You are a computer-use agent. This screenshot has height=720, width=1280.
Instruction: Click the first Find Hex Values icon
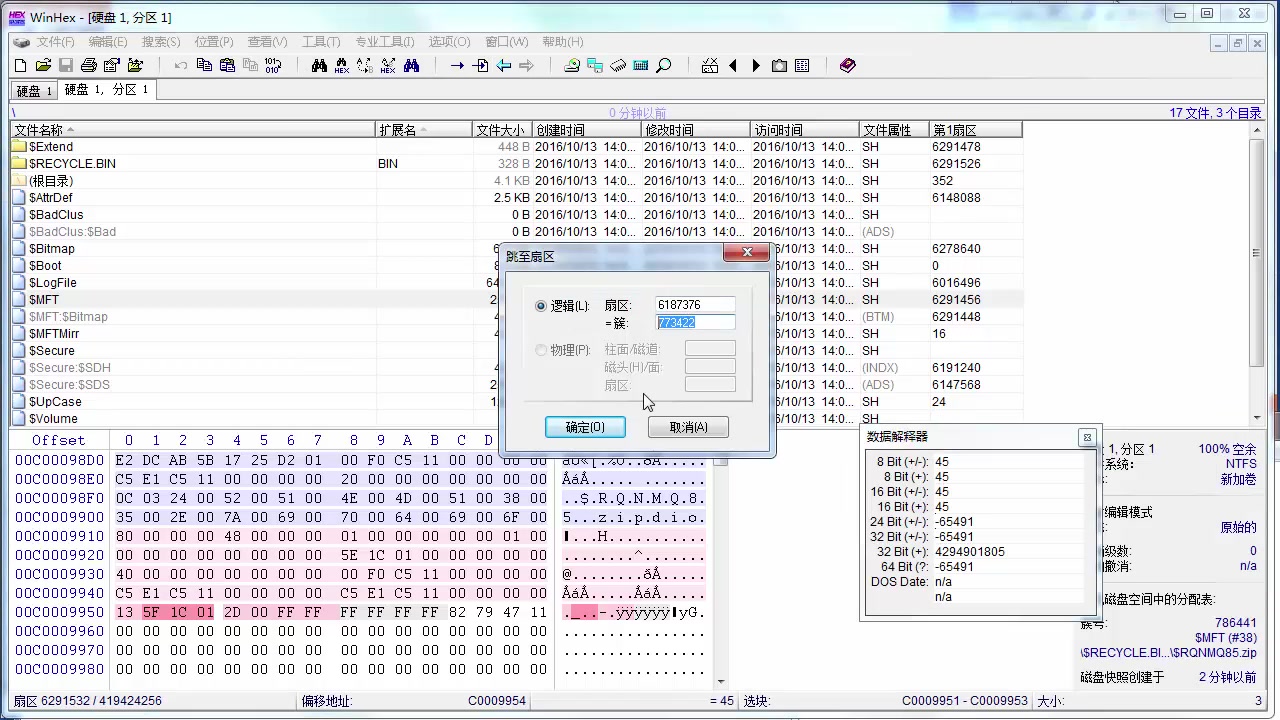(342, 66)
